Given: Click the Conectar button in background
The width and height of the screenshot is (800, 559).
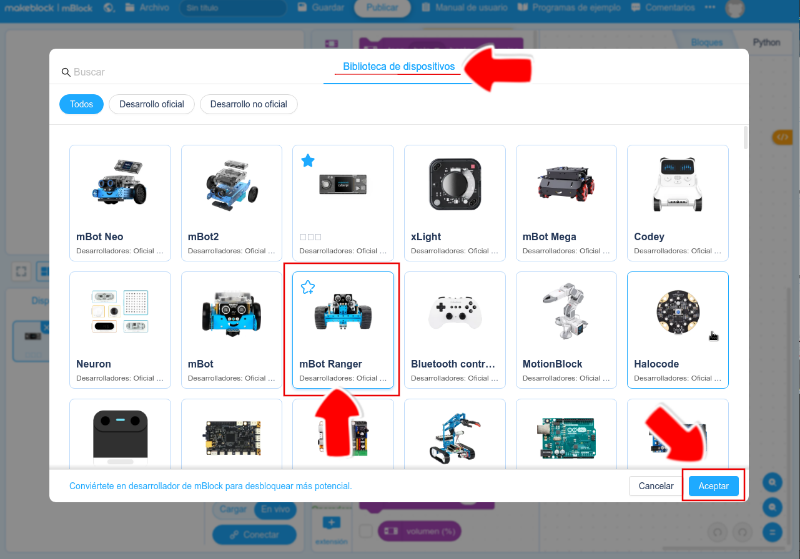Looking at the screenshot, I should click(x=254, y=535).
